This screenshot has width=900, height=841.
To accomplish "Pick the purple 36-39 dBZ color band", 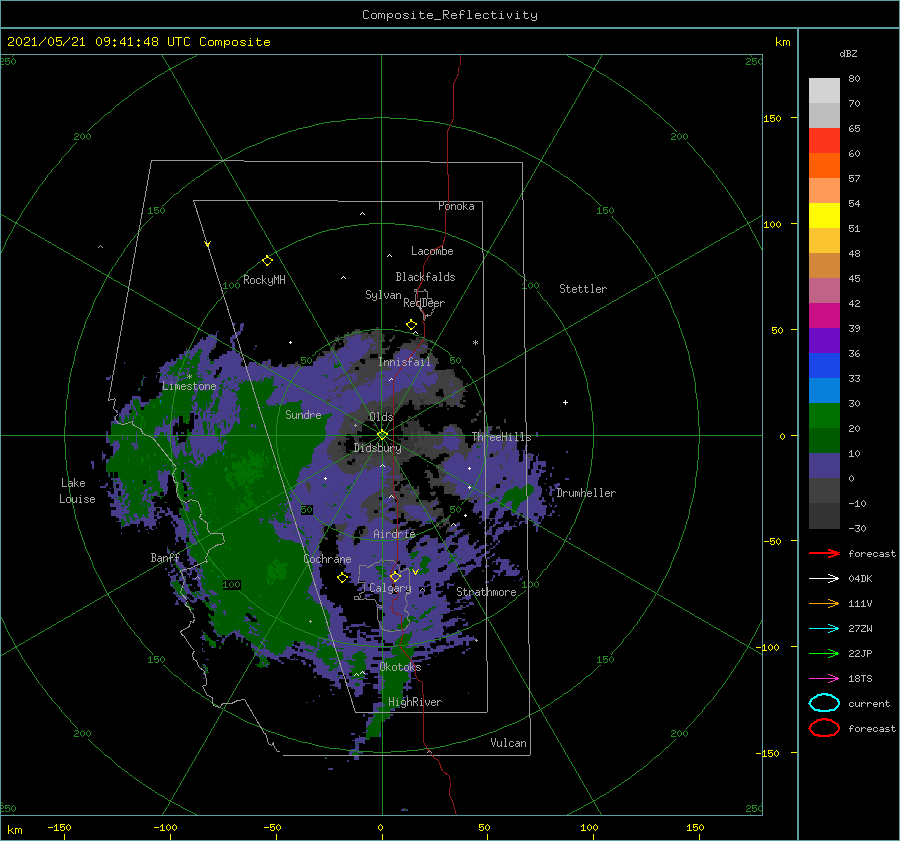I will point(824,340).
